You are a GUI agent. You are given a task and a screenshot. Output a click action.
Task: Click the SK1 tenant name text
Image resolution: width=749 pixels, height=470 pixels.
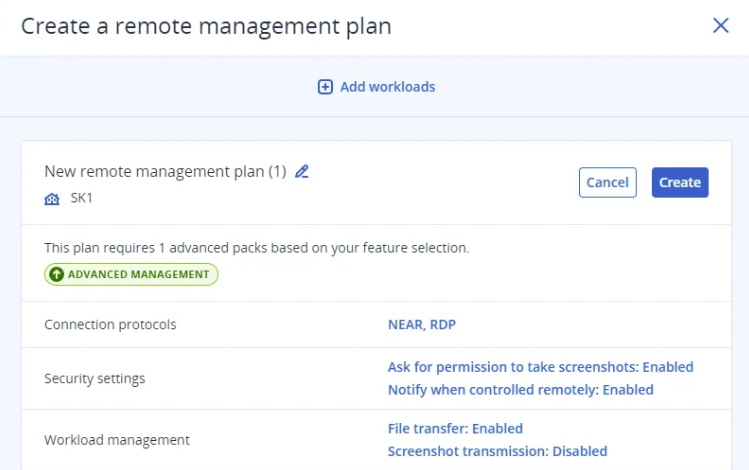click(82, 198)
